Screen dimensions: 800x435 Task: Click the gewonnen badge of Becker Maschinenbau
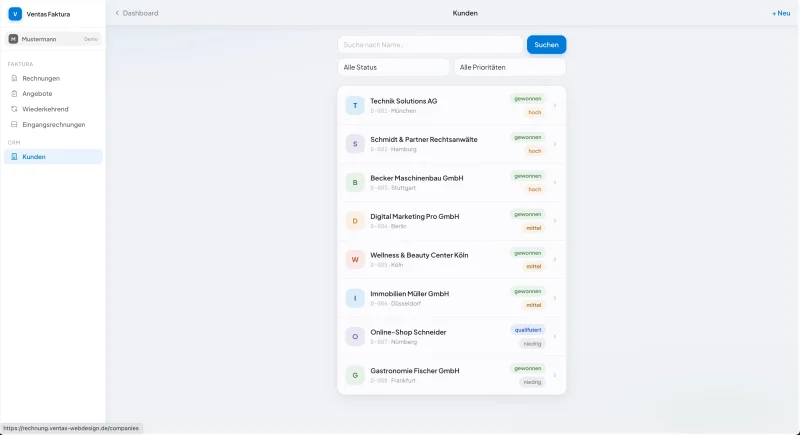(x=528, y=176)
